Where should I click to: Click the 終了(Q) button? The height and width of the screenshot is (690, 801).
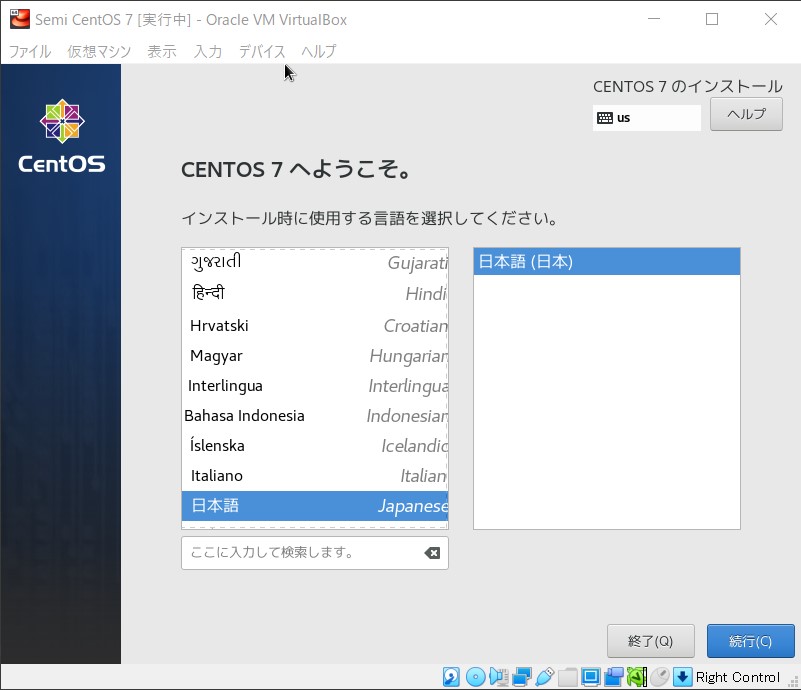pos(650,641)
